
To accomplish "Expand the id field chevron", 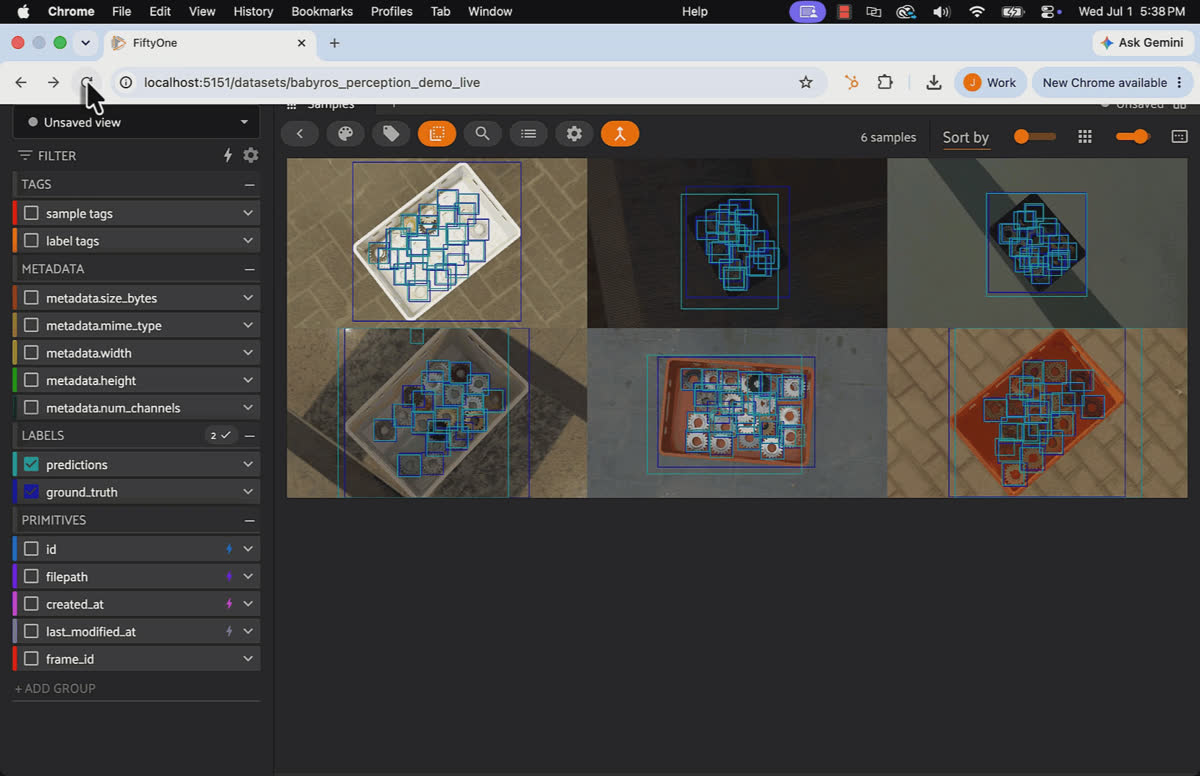I will coord(248,549).
